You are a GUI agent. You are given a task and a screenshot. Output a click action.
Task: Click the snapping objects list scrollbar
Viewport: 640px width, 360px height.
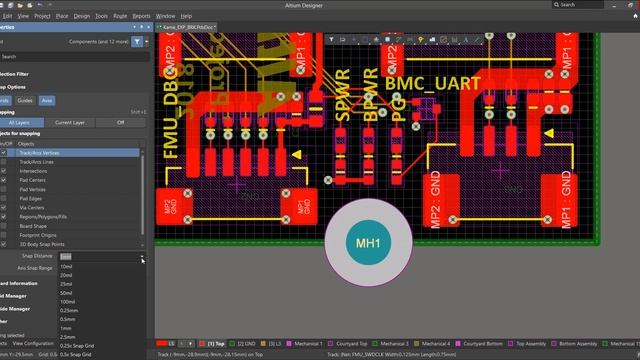coord(142,195)
